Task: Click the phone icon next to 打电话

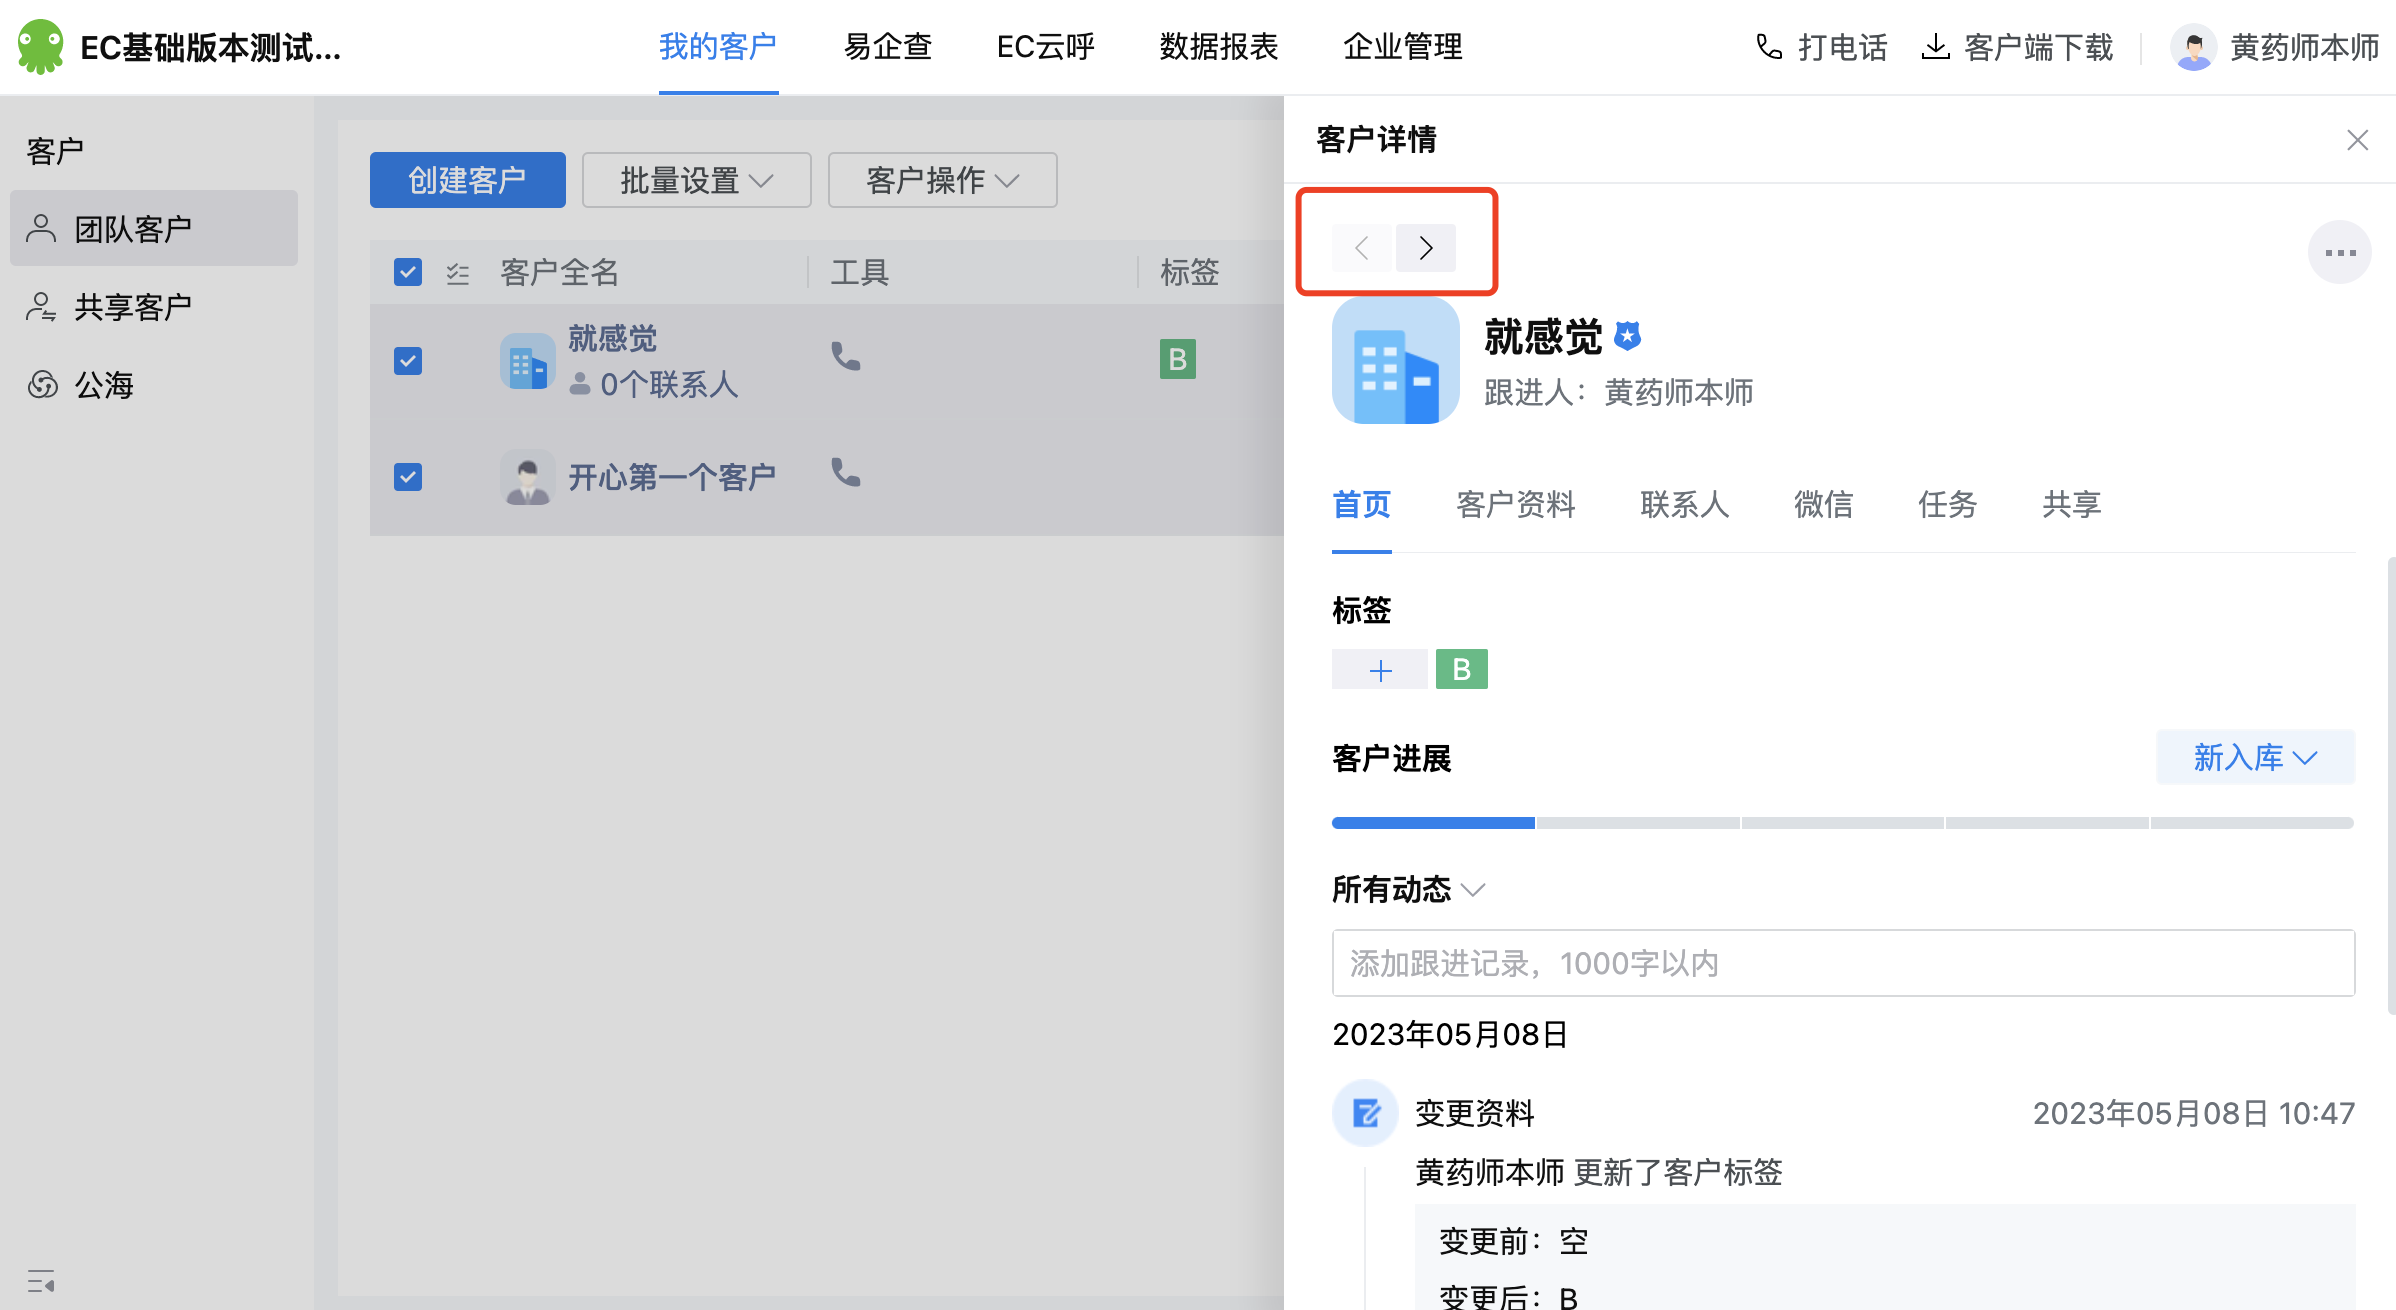Action: pyautogui.click(x=1769, y=47)
